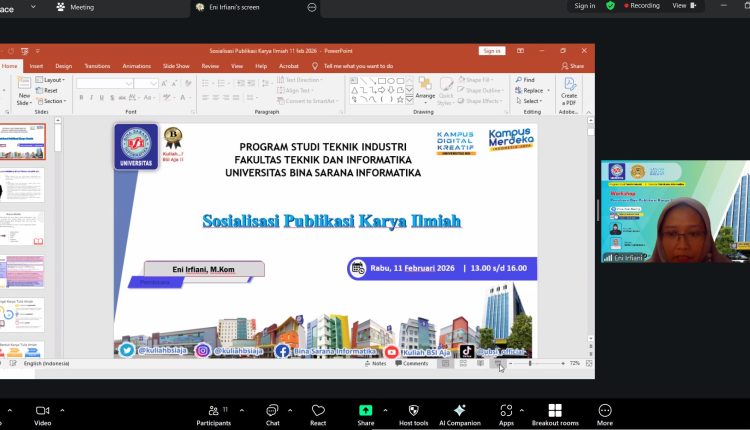Expand Zoom Participants options caret
The width and height of the screenshot is (750, 430).
[242, 410]
